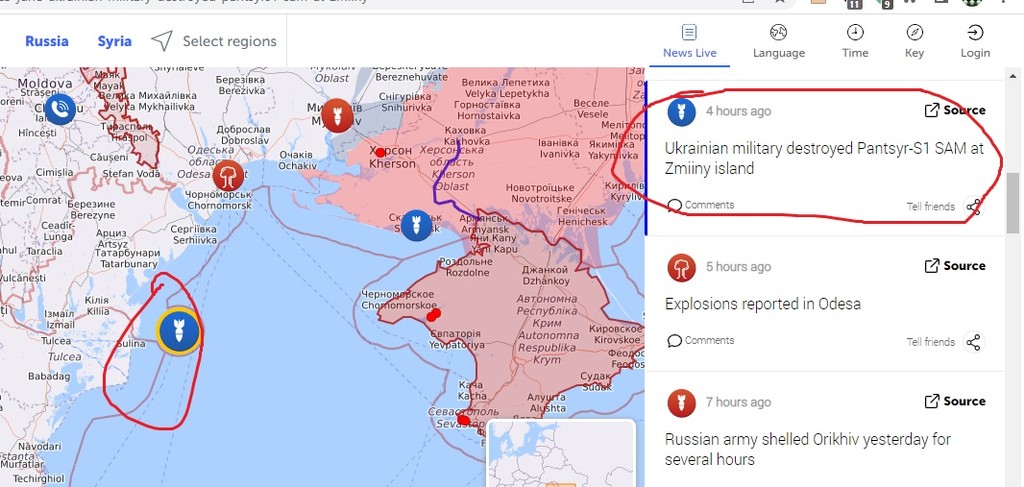The height and width of the screenshot is (487, 1024).
Task: Open Source link of Pantsyr-S1 news
Action: pos(955,110)
